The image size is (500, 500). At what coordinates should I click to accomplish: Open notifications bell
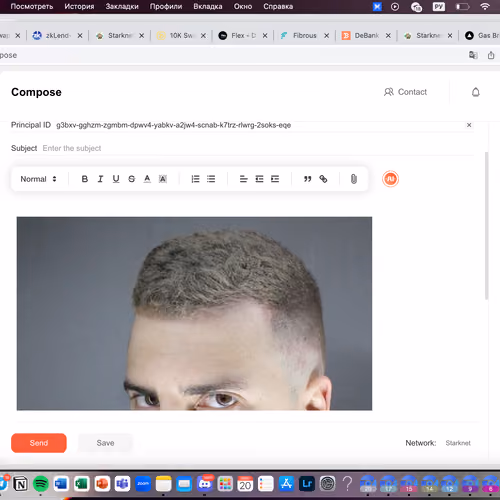476,92
